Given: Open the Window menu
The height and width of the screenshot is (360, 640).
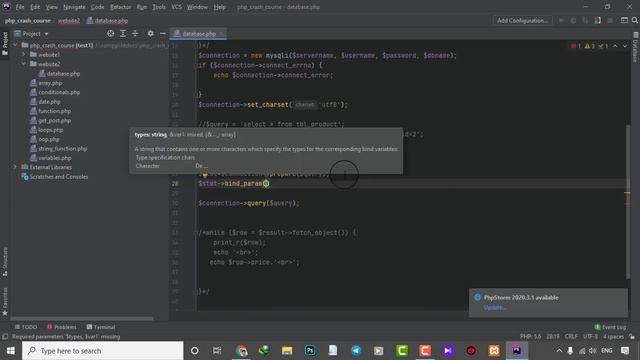Looking at the screenshot, I should pyautogui.click(x=197, y=7).
